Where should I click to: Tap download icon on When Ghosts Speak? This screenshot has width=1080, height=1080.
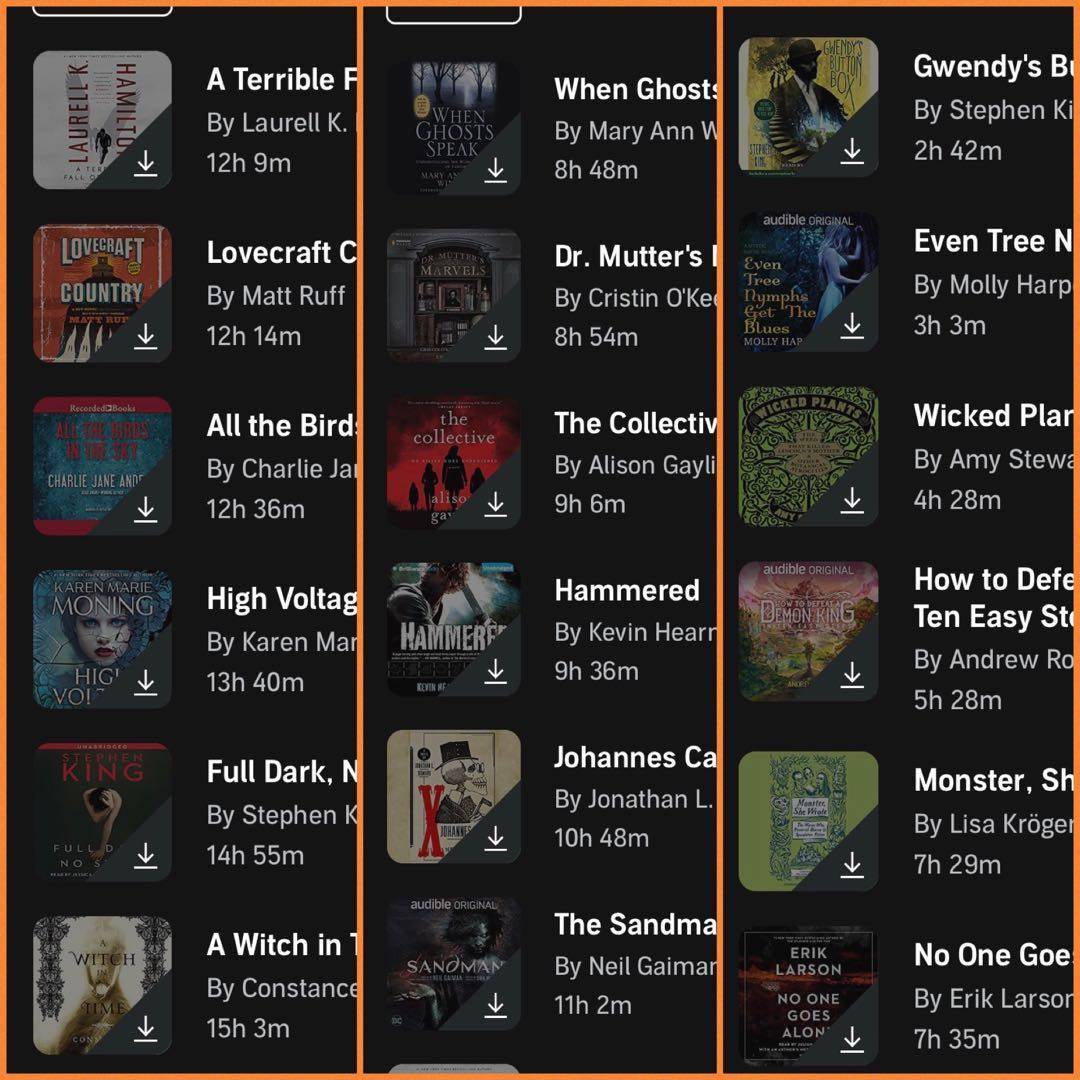[x=495, y=169]
